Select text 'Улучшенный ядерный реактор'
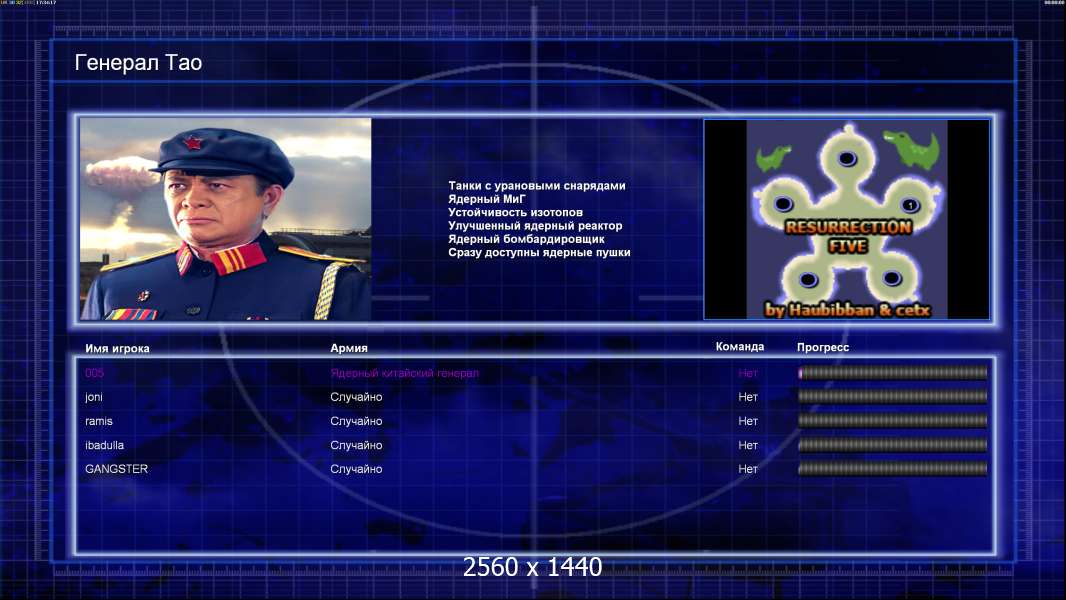1066x600 pixels. coord(535,226)
